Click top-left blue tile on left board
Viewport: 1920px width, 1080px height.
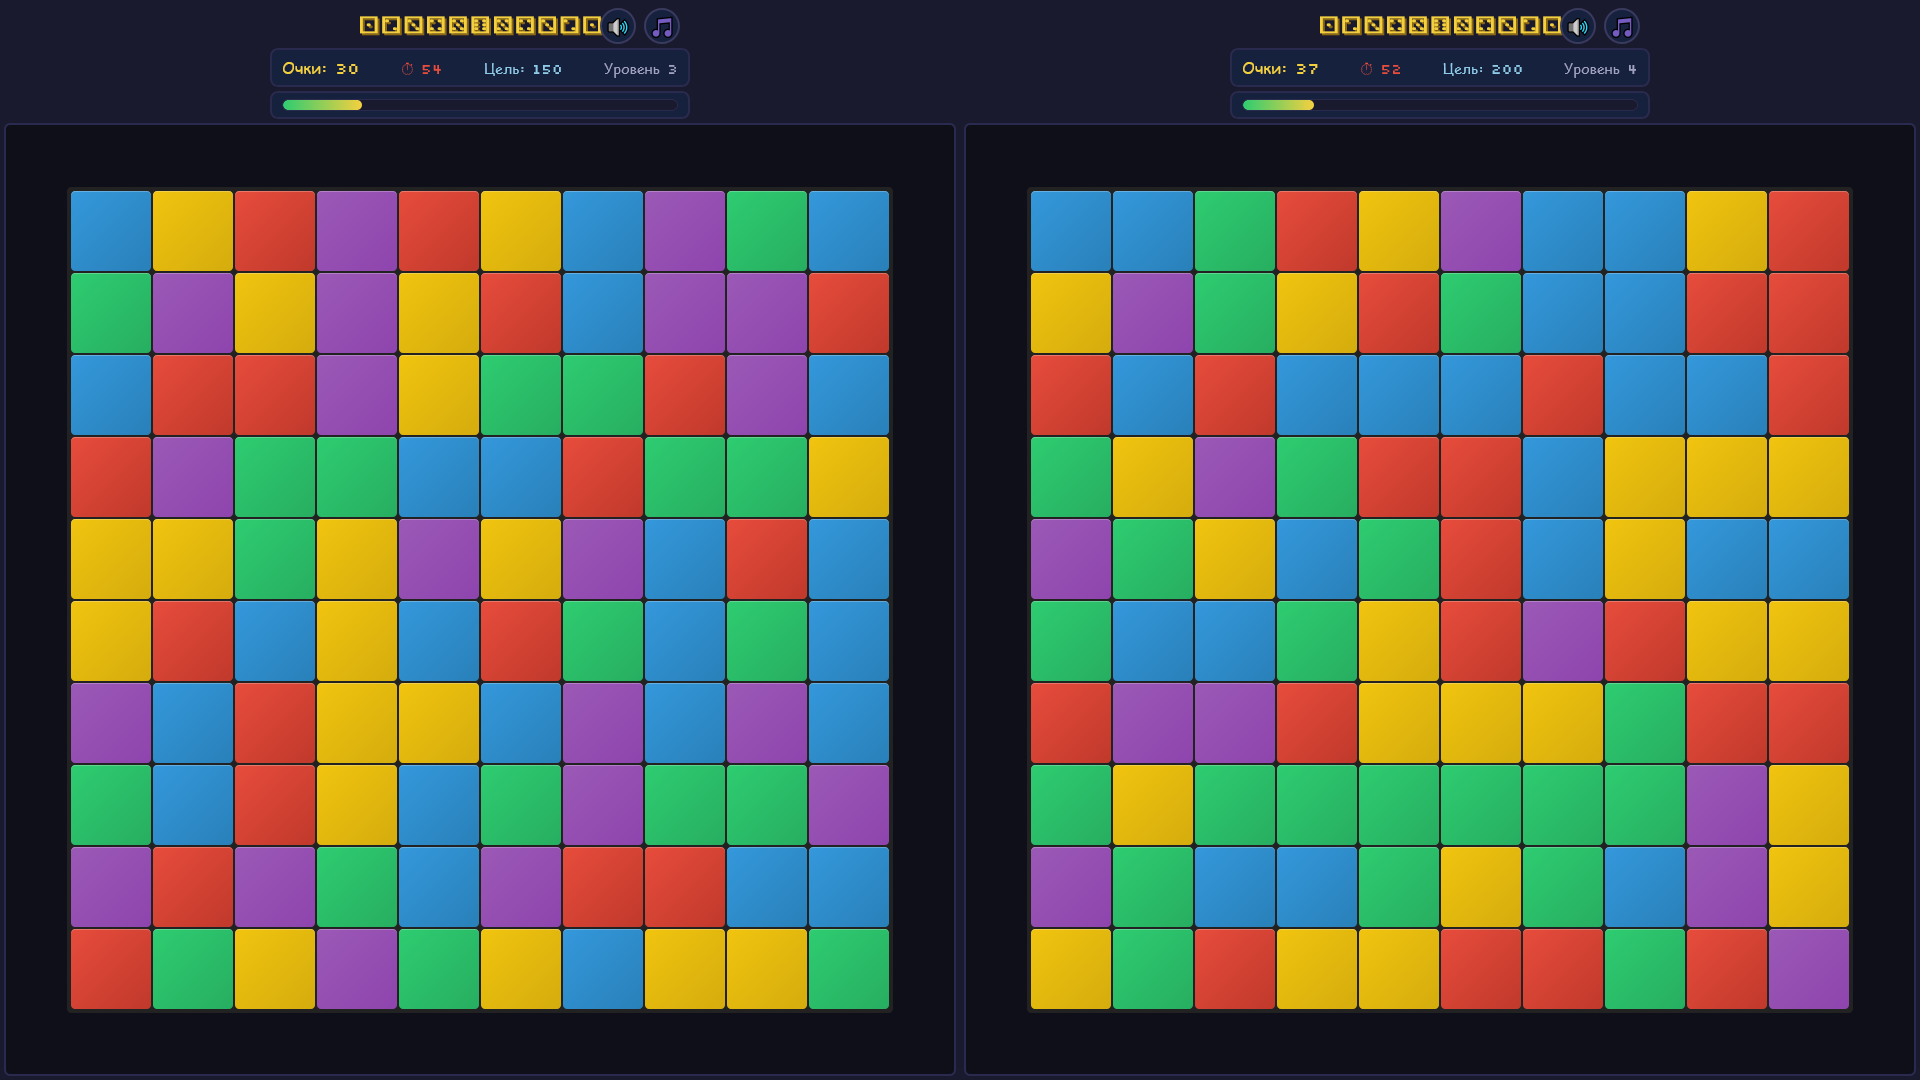111,231
